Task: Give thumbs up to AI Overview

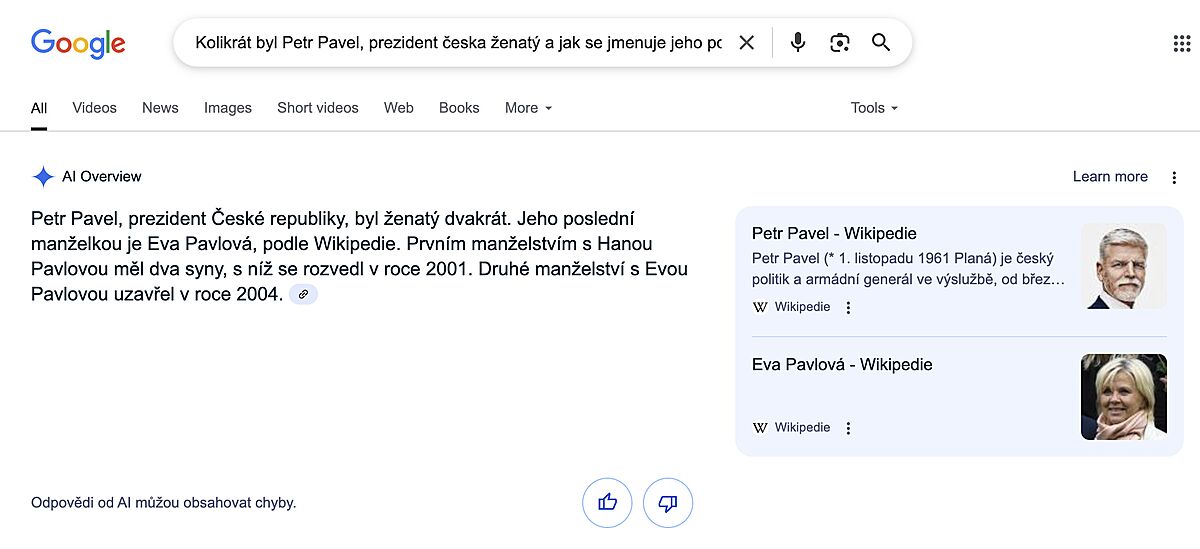Action: (607, 502)
